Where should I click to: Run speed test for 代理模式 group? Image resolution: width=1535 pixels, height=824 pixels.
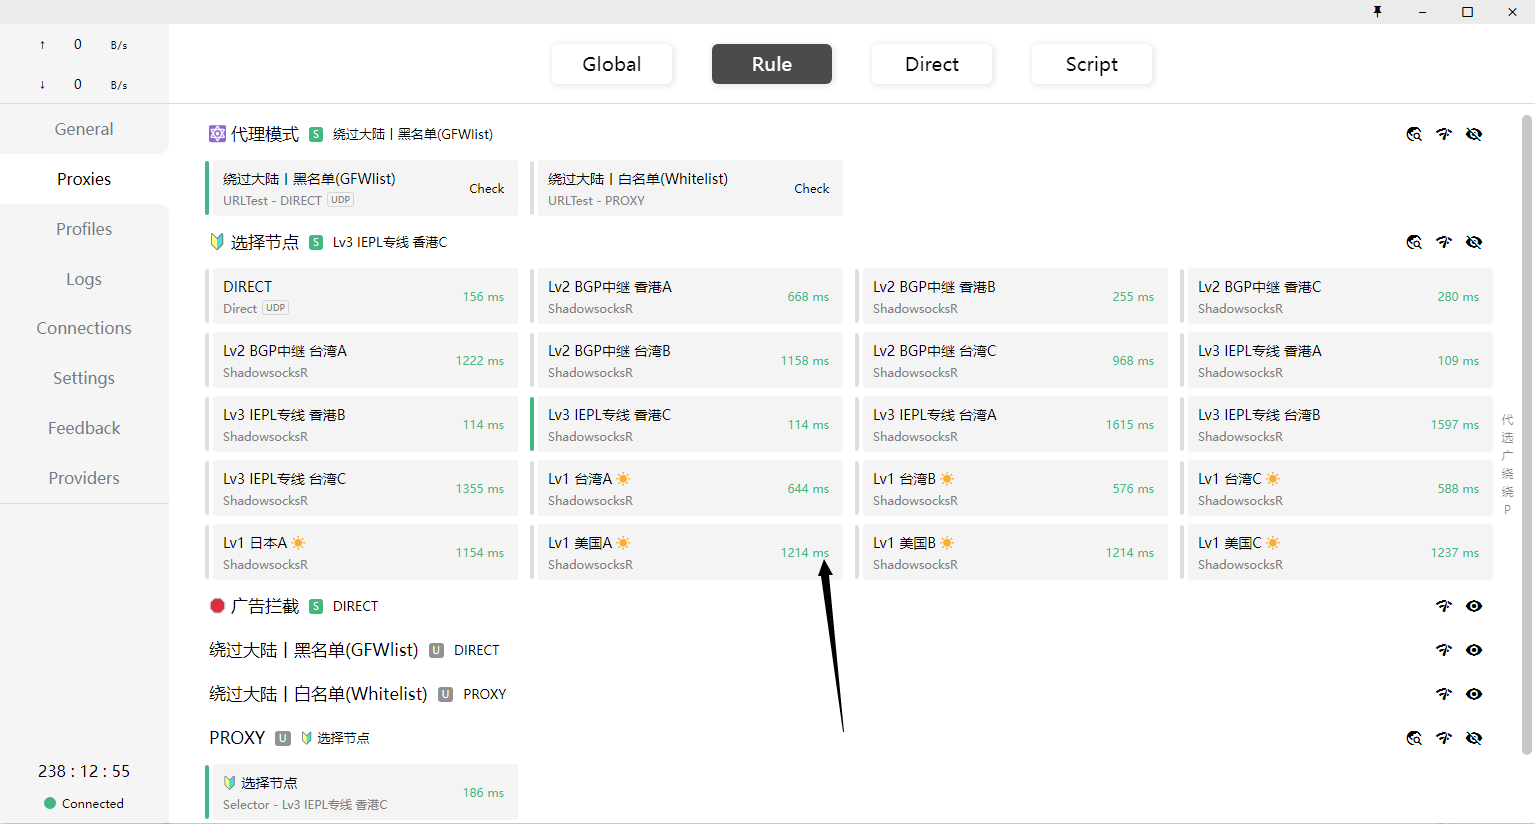click(x=1444, y=134)
